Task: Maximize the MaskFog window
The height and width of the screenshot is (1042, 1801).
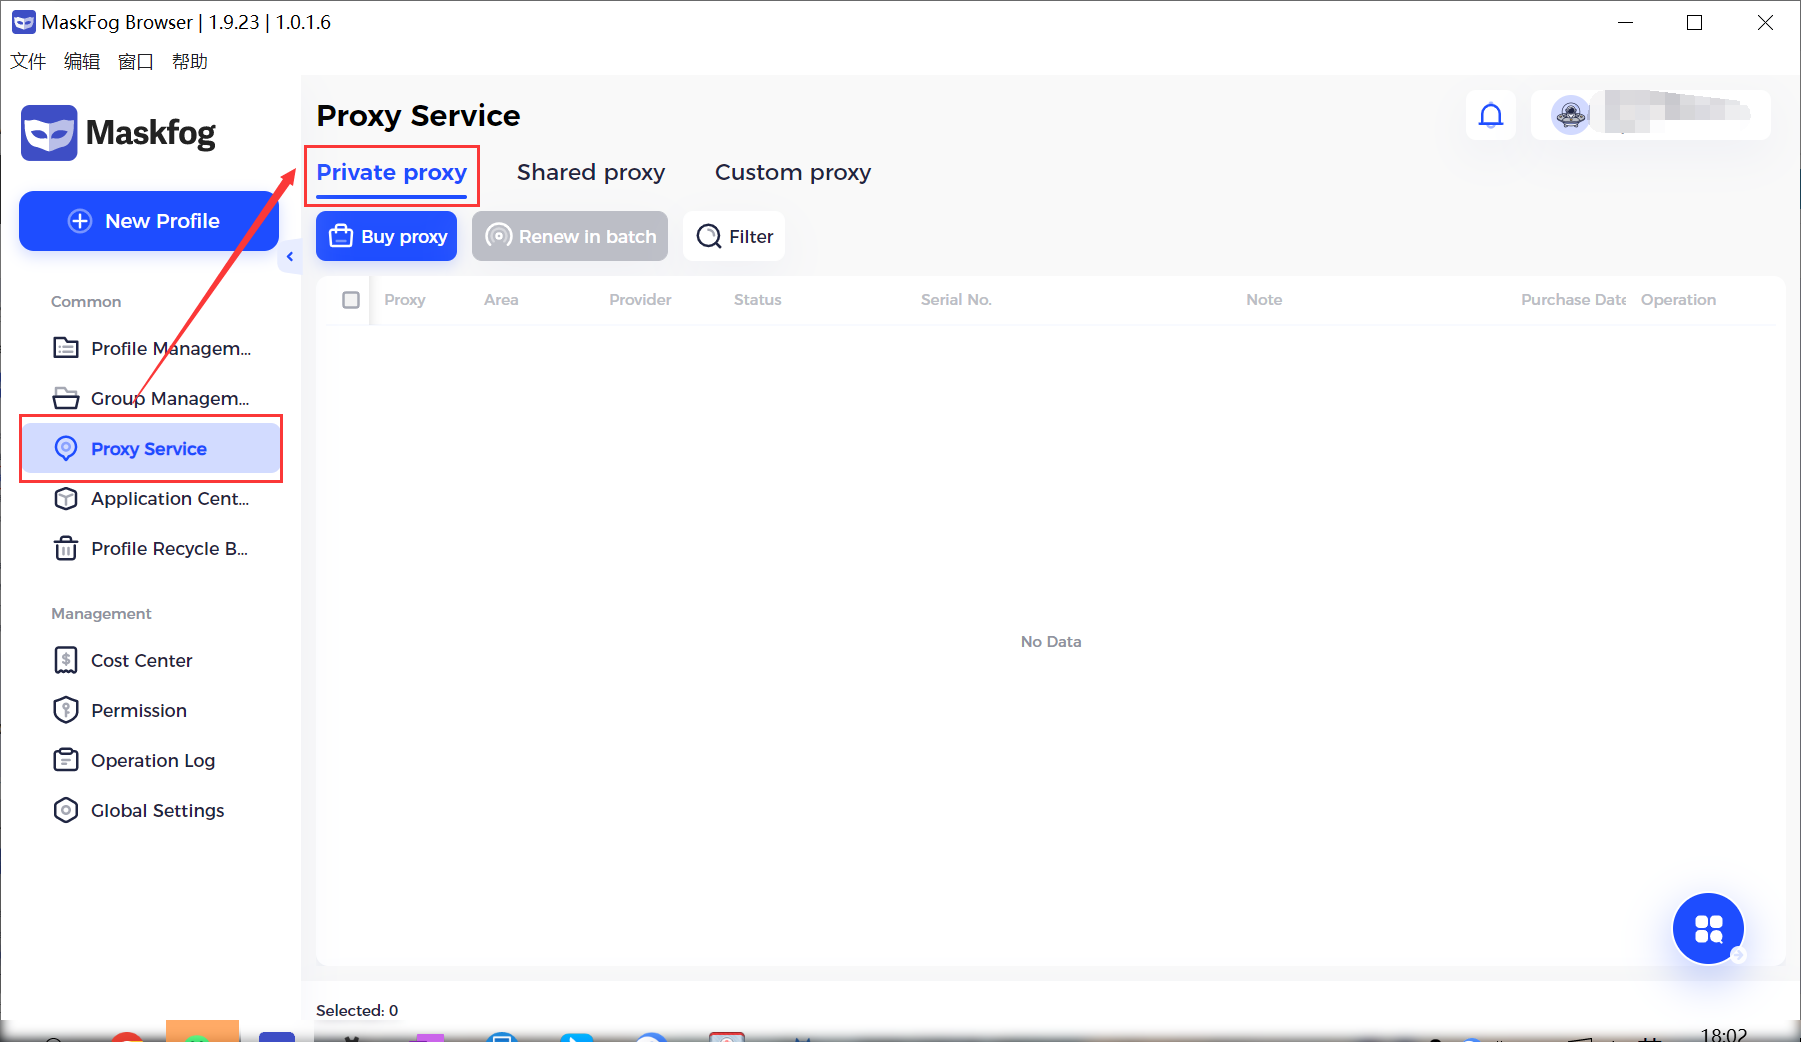Action: click(x=1694, y=22)
